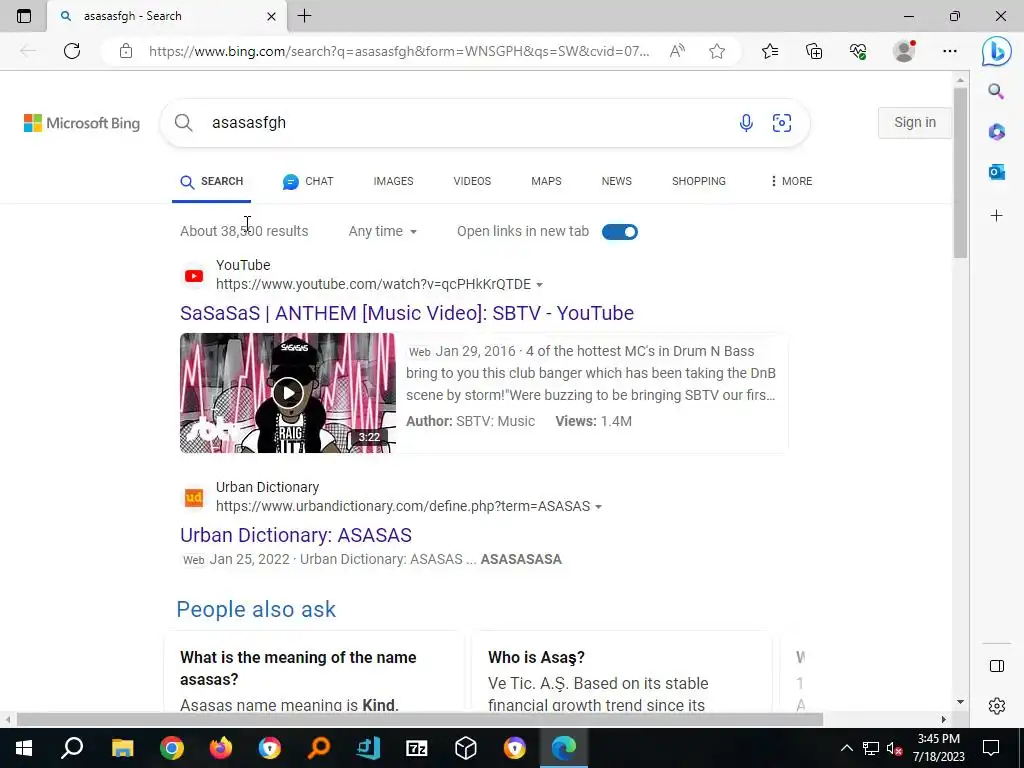Open the Windows Start menu
This screenshot has width=1024, height=768.
(x=24, y=748)
